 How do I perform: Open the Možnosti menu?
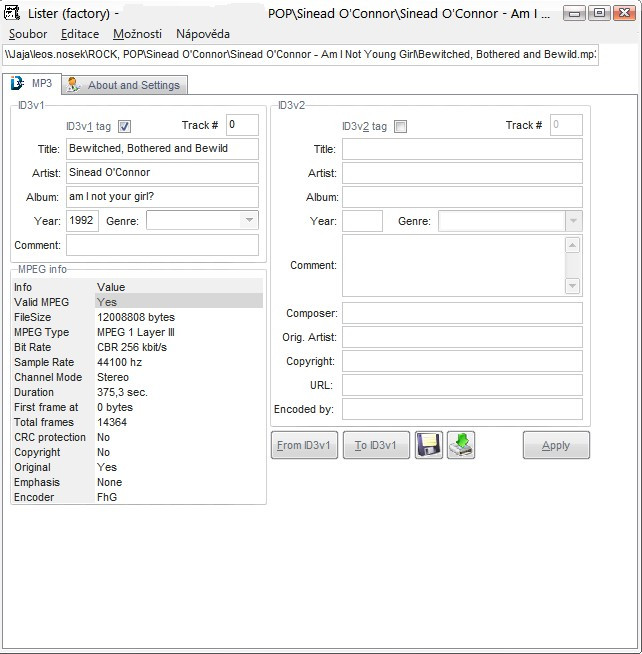137,34
